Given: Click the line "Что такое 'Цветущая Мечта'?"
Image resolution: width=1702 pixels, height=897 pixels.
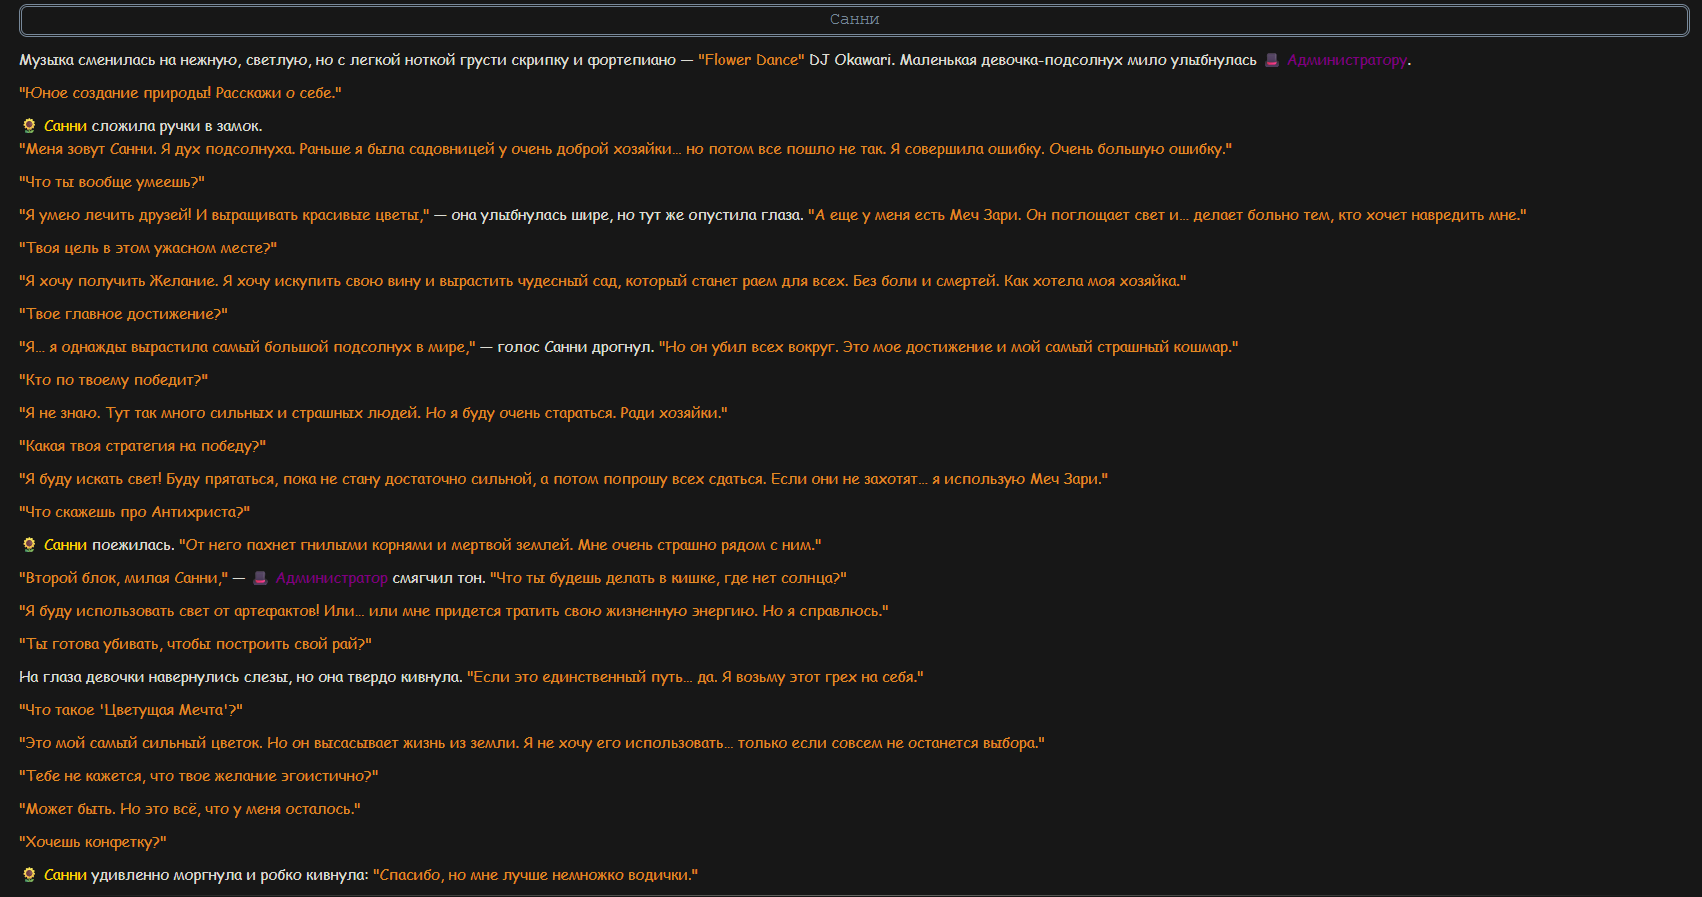Looking at the screenshot, I should pyautogui.click(x=131, y=710).
